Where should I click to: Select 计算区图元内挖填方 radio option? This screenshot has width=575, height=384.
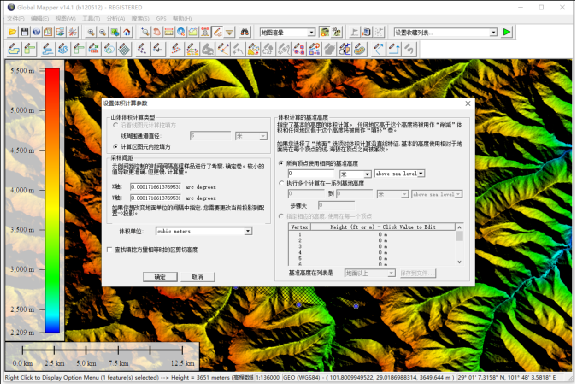[x=116, y=147]
